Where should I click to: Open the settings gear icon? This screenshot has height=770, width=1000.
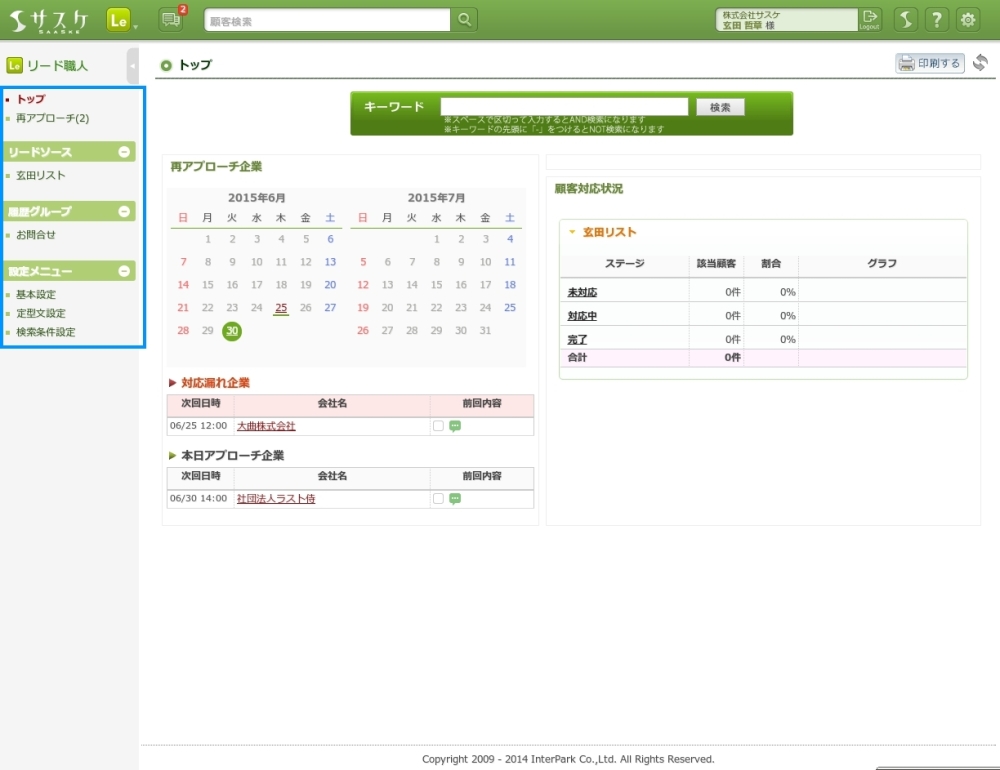(968, 20)
